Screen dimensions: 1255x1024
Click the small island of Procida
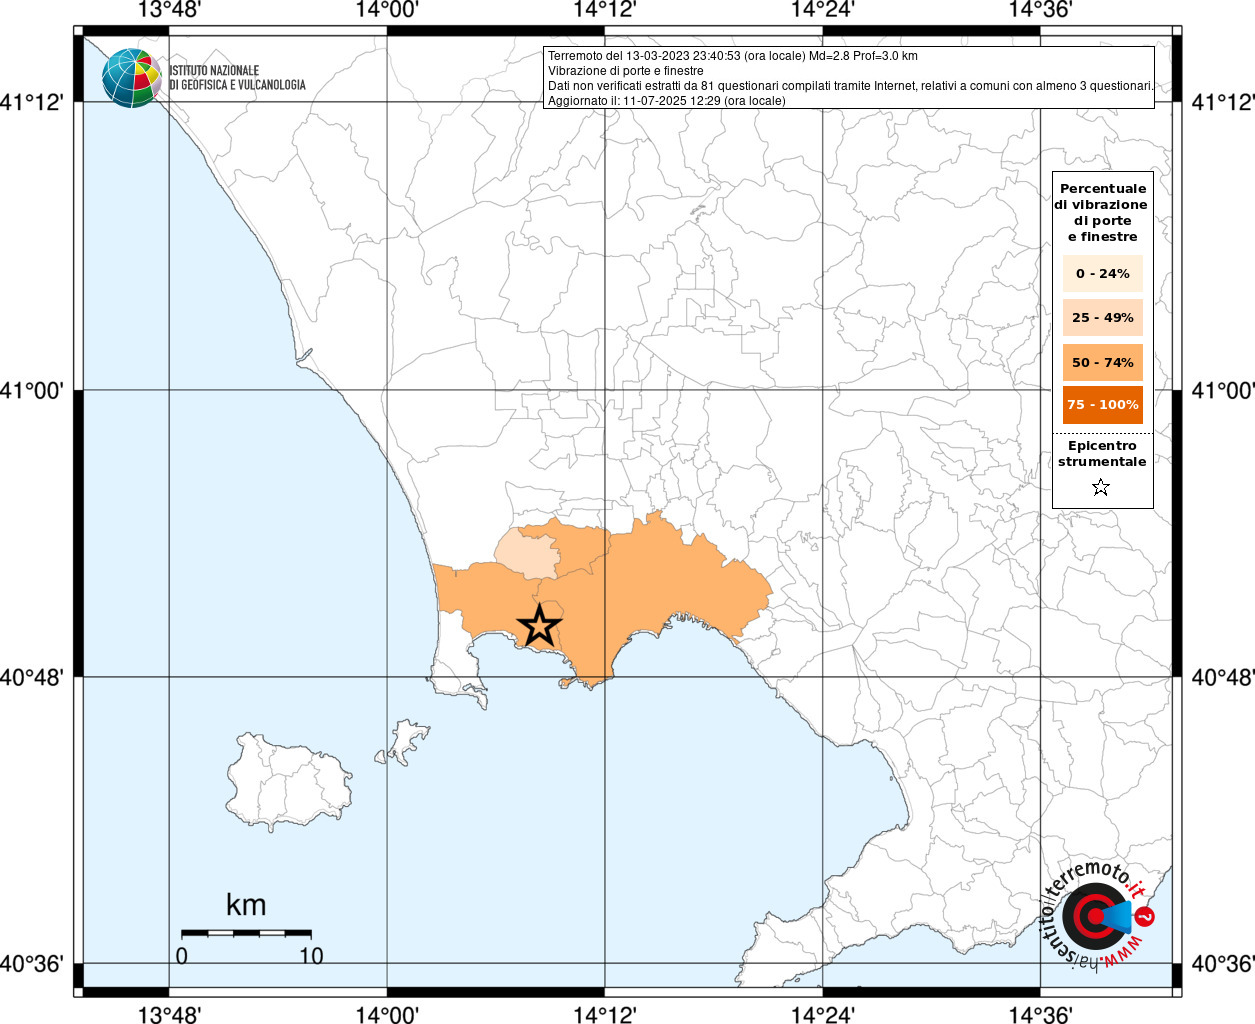[x=405, y=742]
